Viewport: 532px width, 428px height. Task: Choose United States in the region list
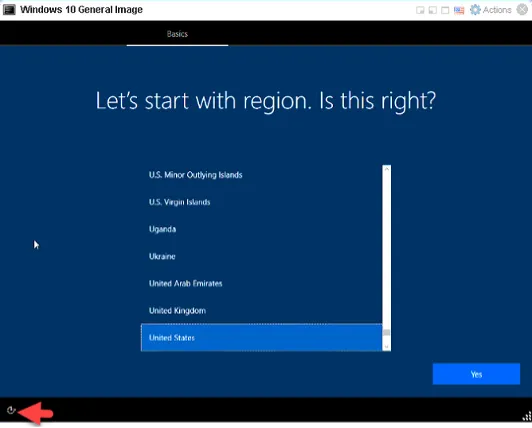261,337
